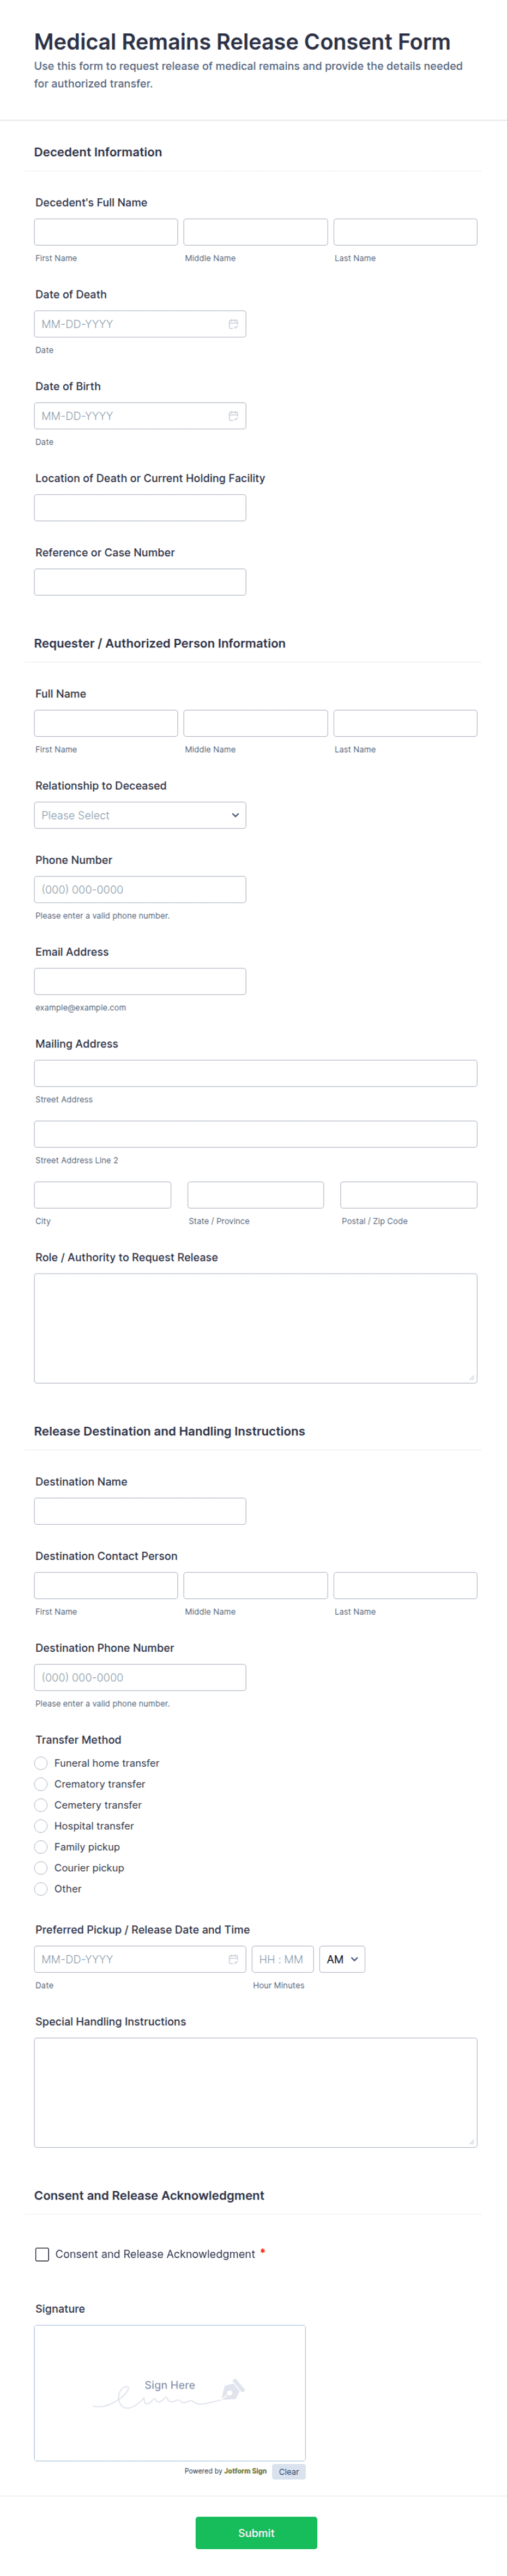Focus the Reference or Case Number field
This screenshot has height=2576, width=507.
[x=140, y=581]
